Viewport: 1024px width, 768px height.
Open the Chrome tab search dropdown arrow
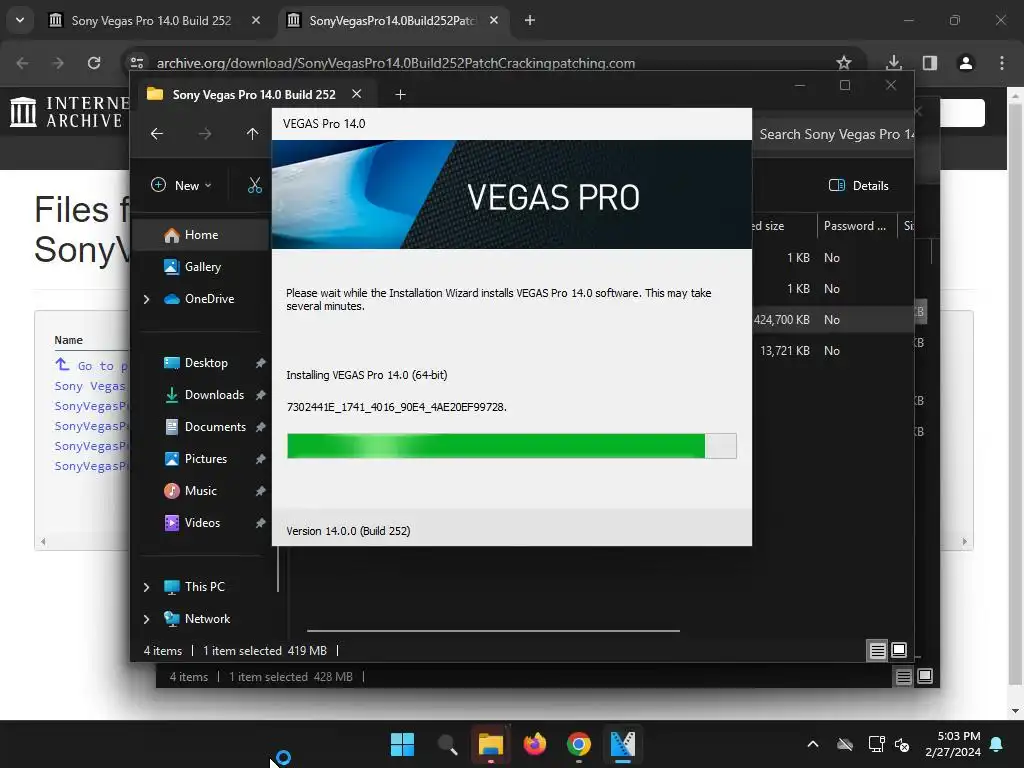point(20,20)
